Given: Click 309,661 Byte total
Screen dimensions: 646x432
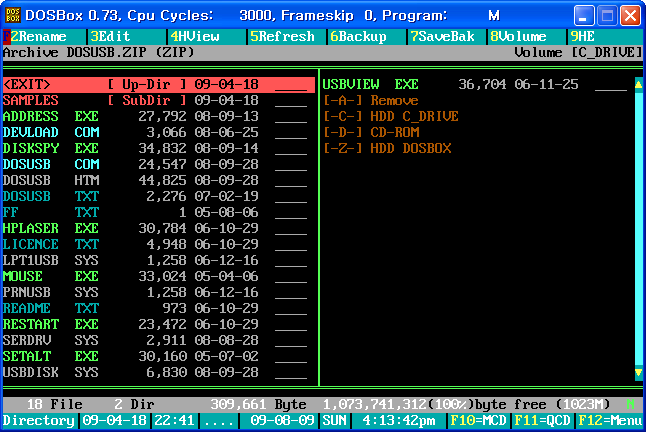Looking at the screenshot, I should coord(258,404).
